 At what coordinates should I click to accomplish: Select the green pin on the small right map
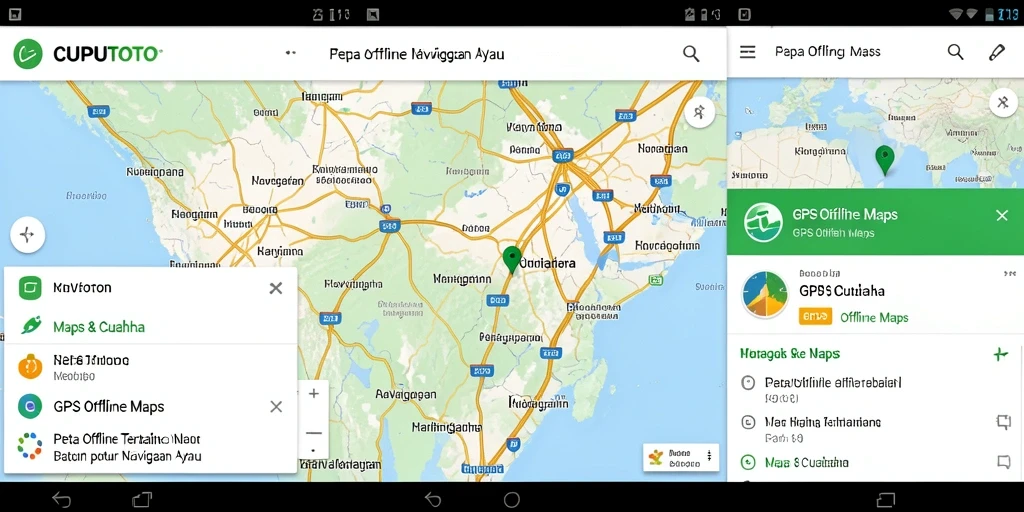[x=884, y=160]
